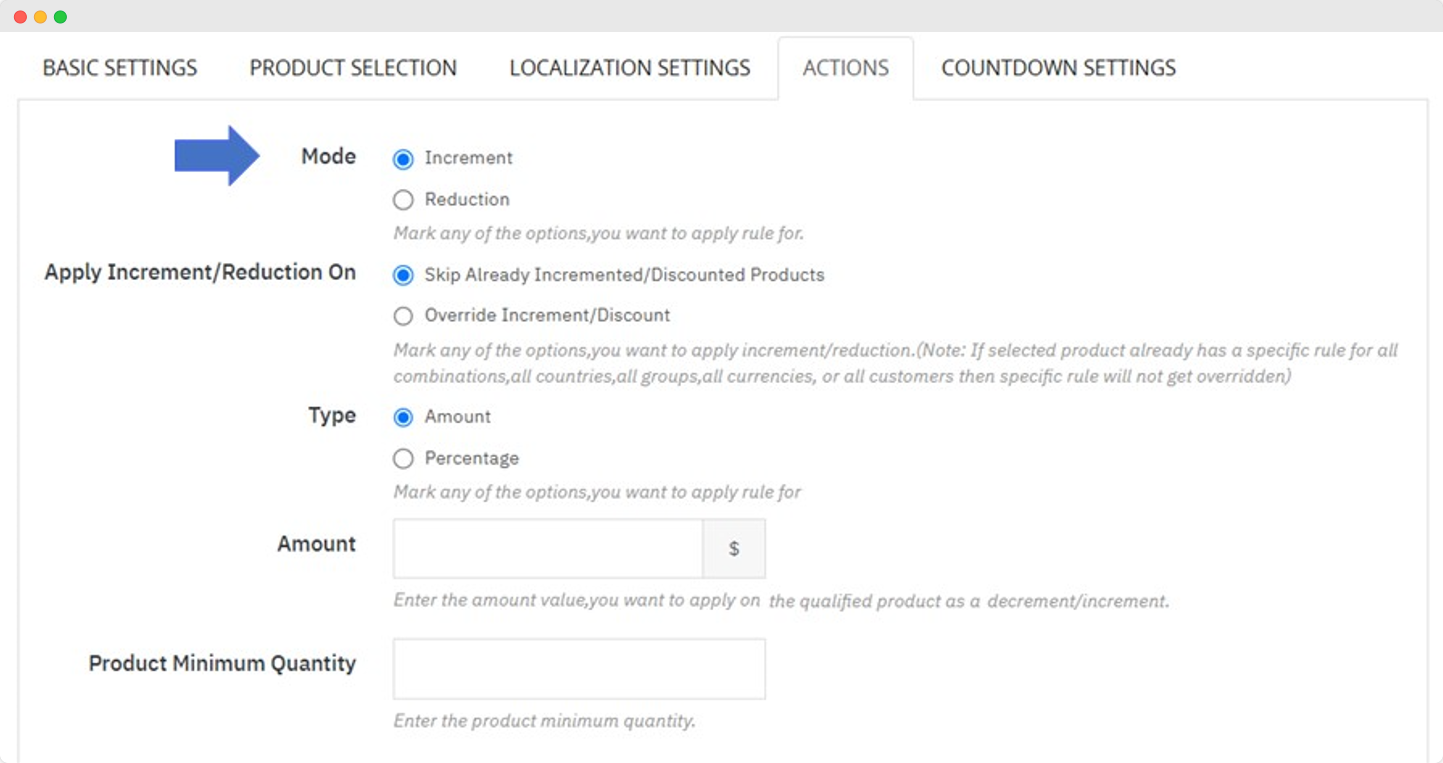This screenshot has width=1443, height=763.
Task: Select the Actions tab
Action: pyautogui.click(x=845, y=68)
